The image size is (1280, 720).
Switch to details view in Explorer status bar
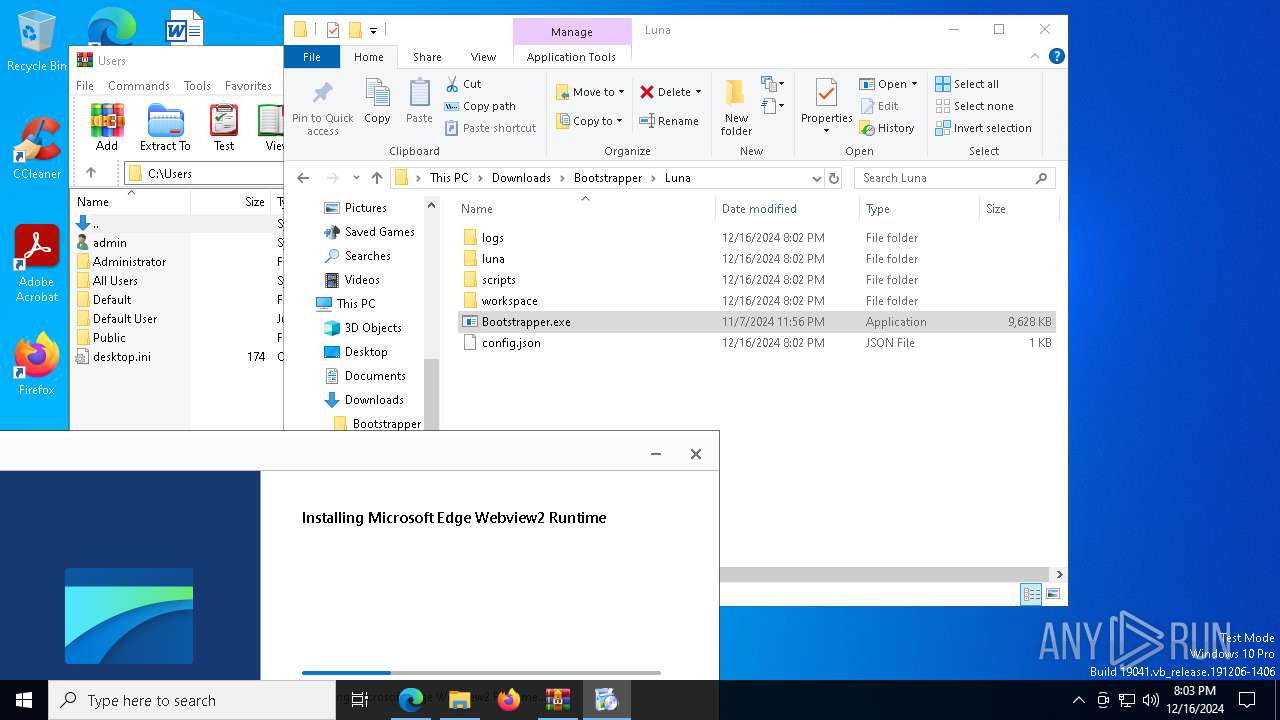[x=1031, y=594]
